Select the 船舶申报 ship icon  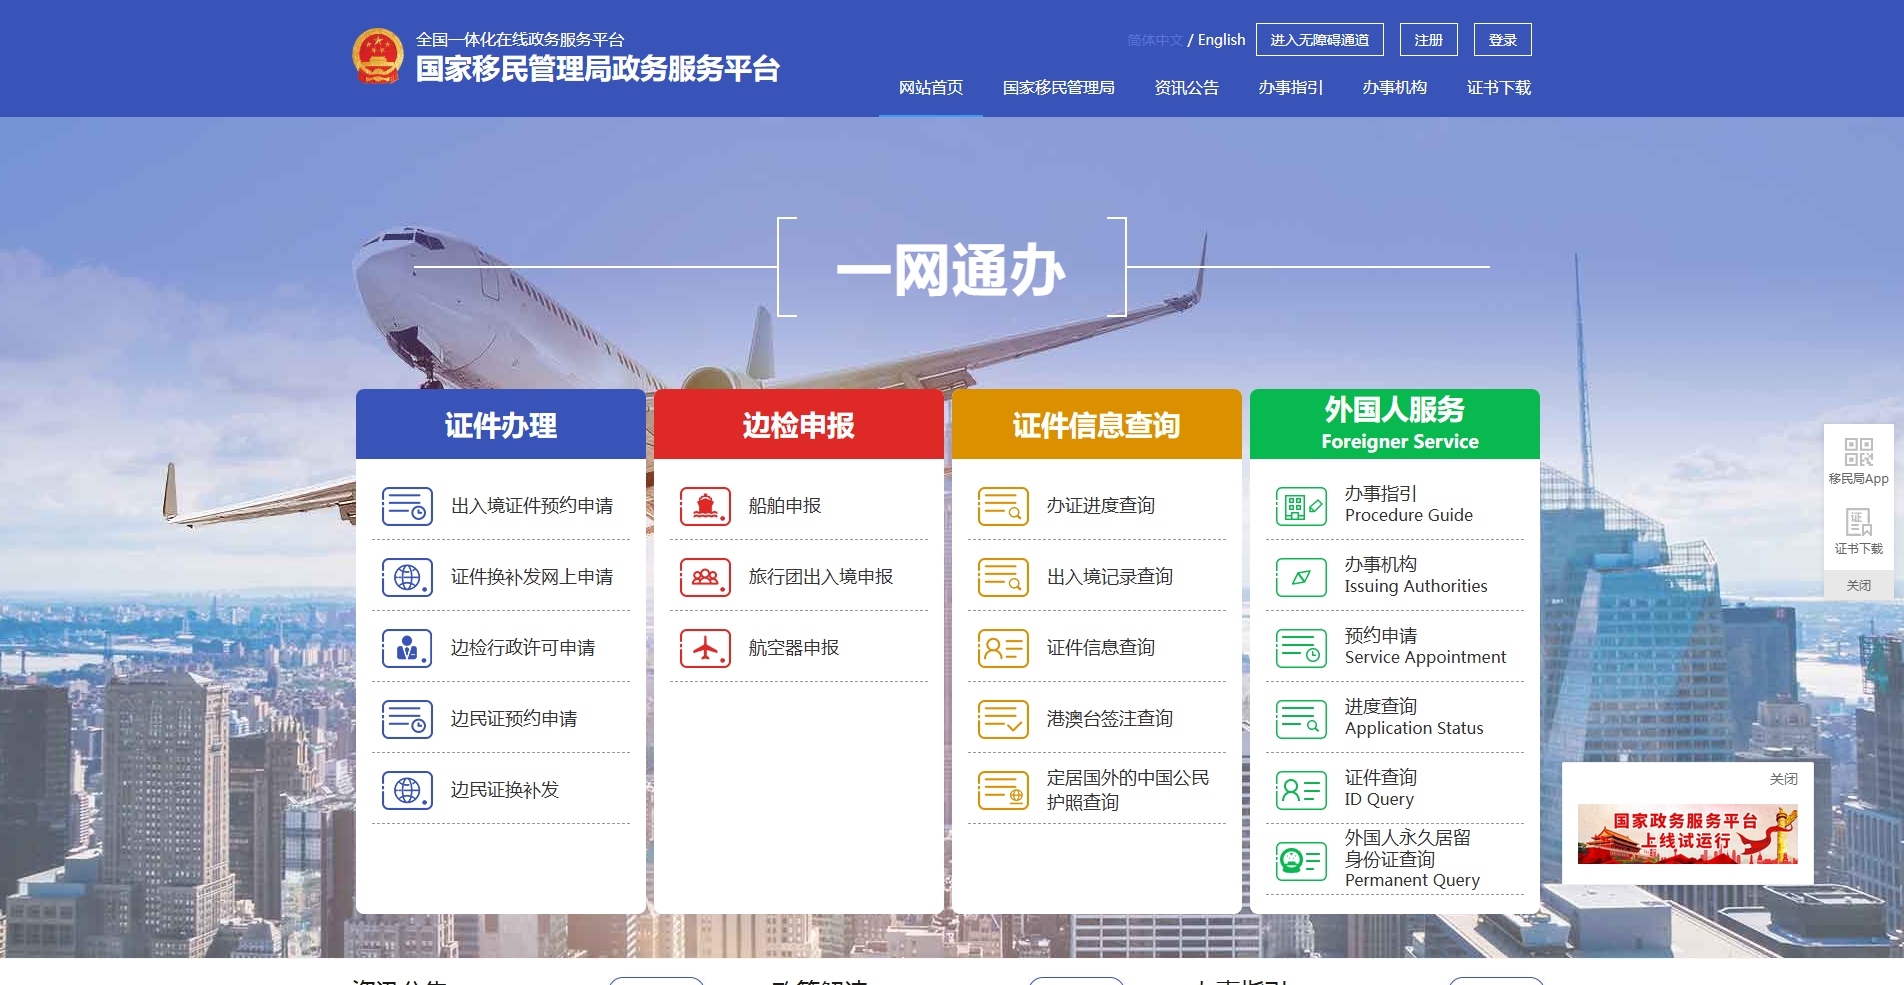click(x=706, y=506)
